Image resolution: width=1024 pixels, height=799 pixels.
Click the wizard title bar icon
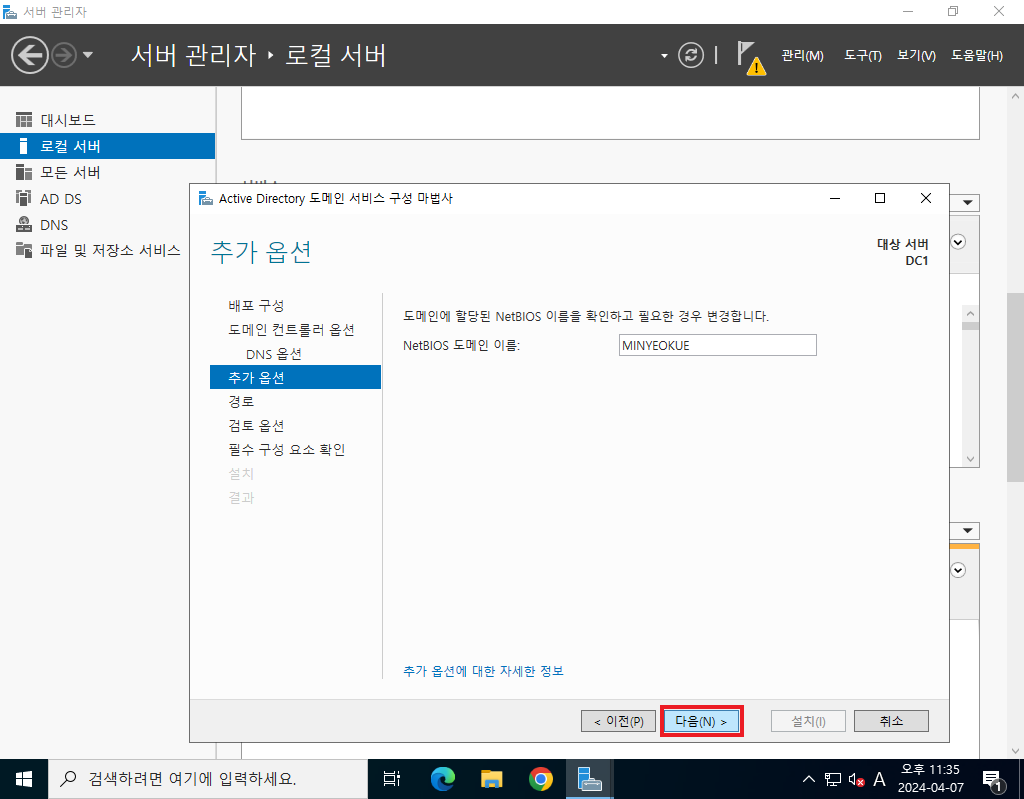click(x=206, y=199)
